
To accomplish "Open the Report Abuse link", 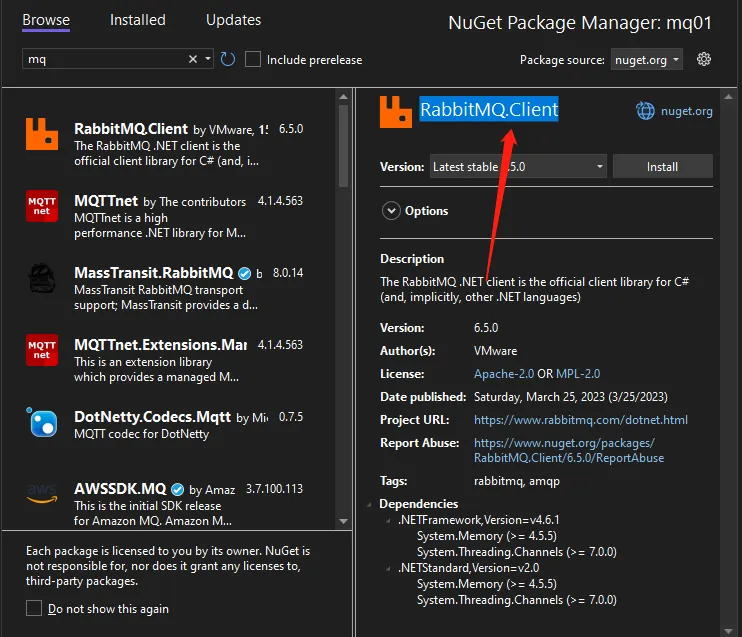I will (569, 451).
